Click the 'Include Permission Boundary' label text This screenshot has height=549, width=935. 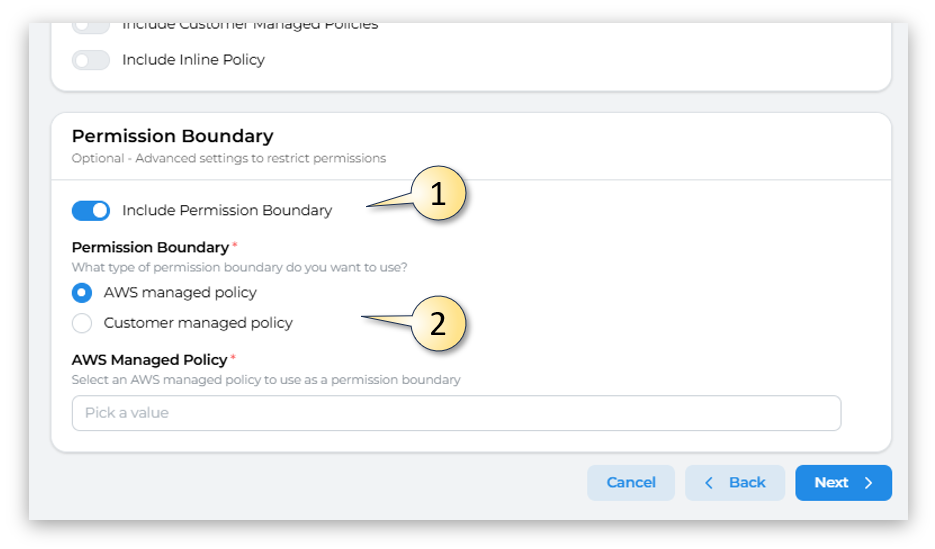227,211
